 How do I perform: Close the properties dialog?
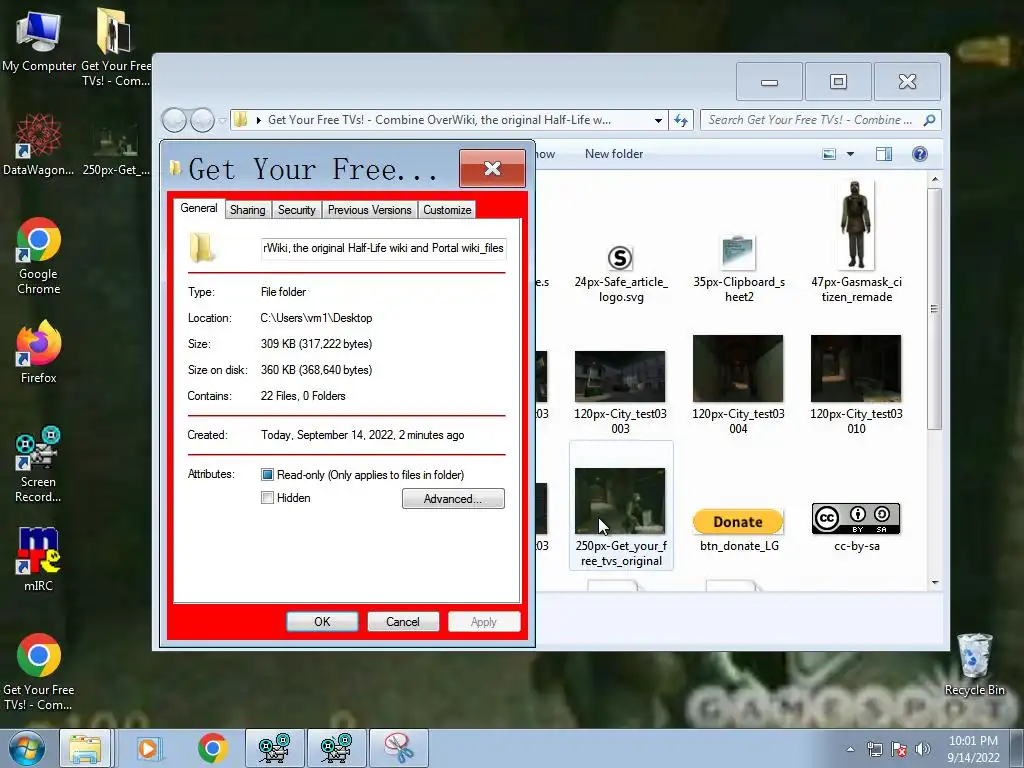[492, 168]
